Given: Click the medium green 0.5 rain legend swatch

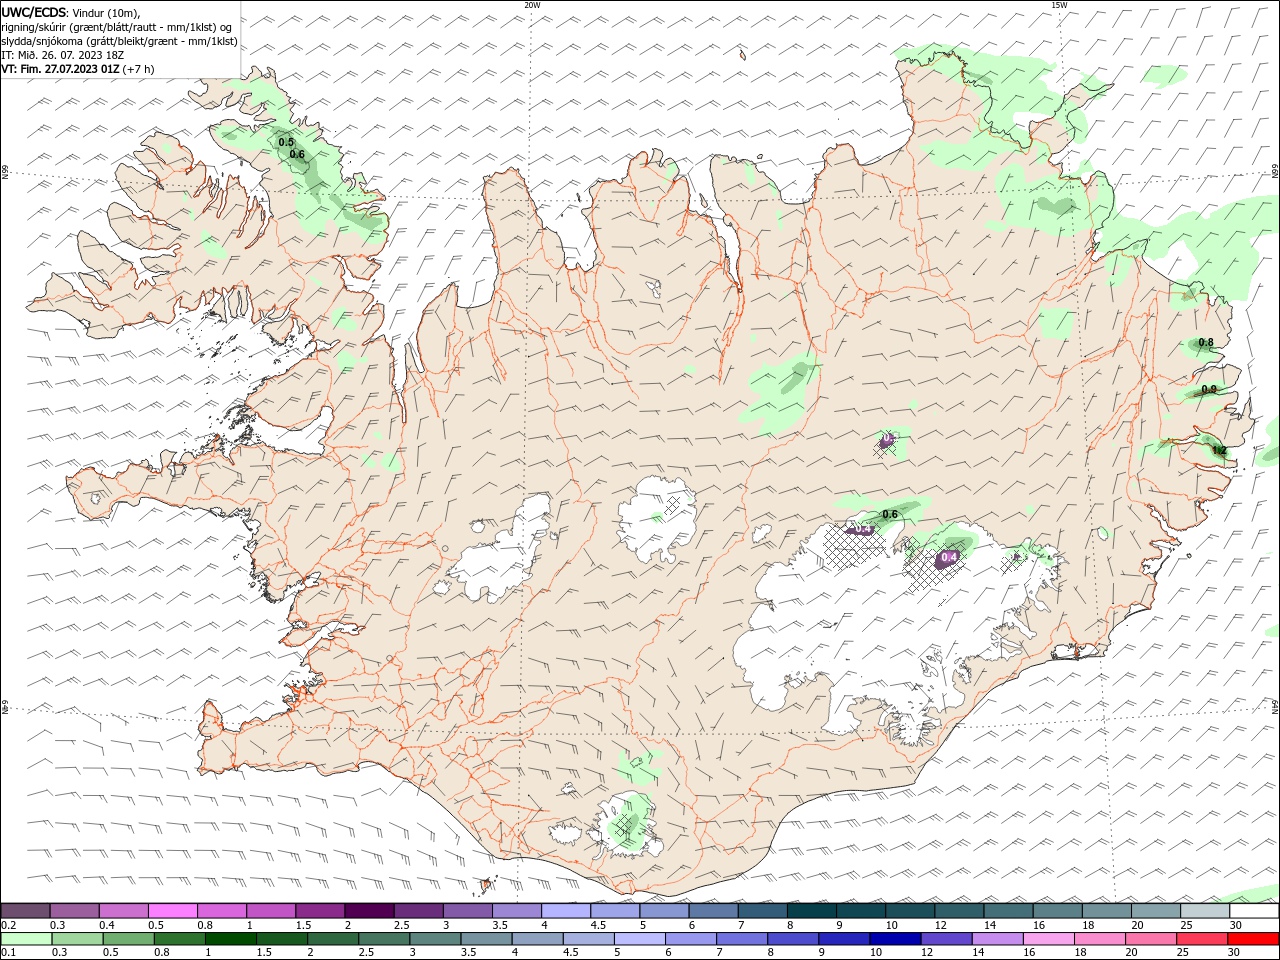Looking at the screenshot, I should pyautogui.click(x=128, y=939).
